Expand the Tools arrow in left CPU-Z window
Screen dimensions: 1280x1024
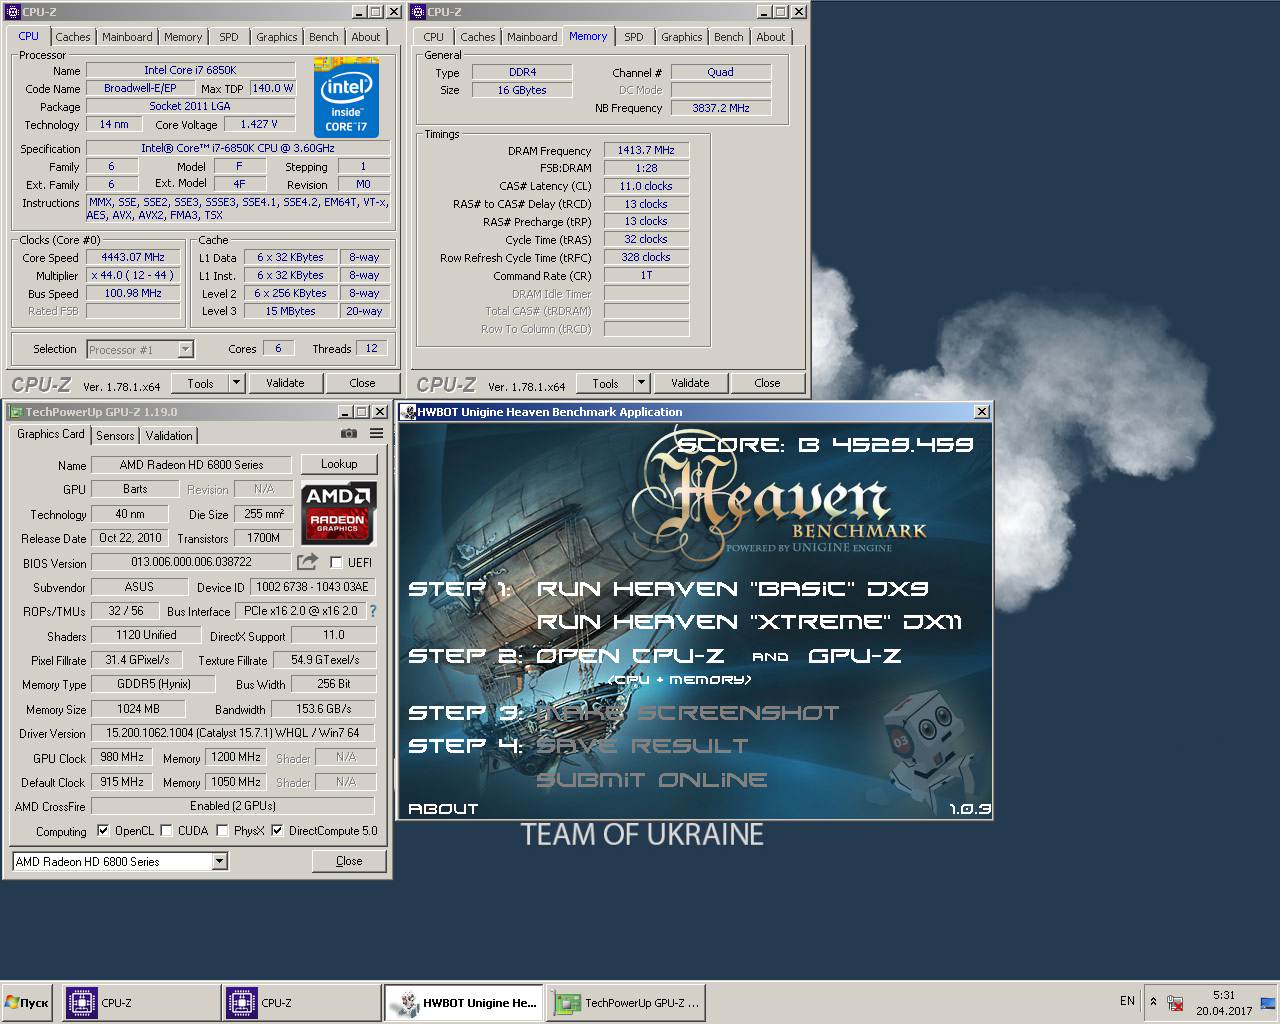[236, 383]
